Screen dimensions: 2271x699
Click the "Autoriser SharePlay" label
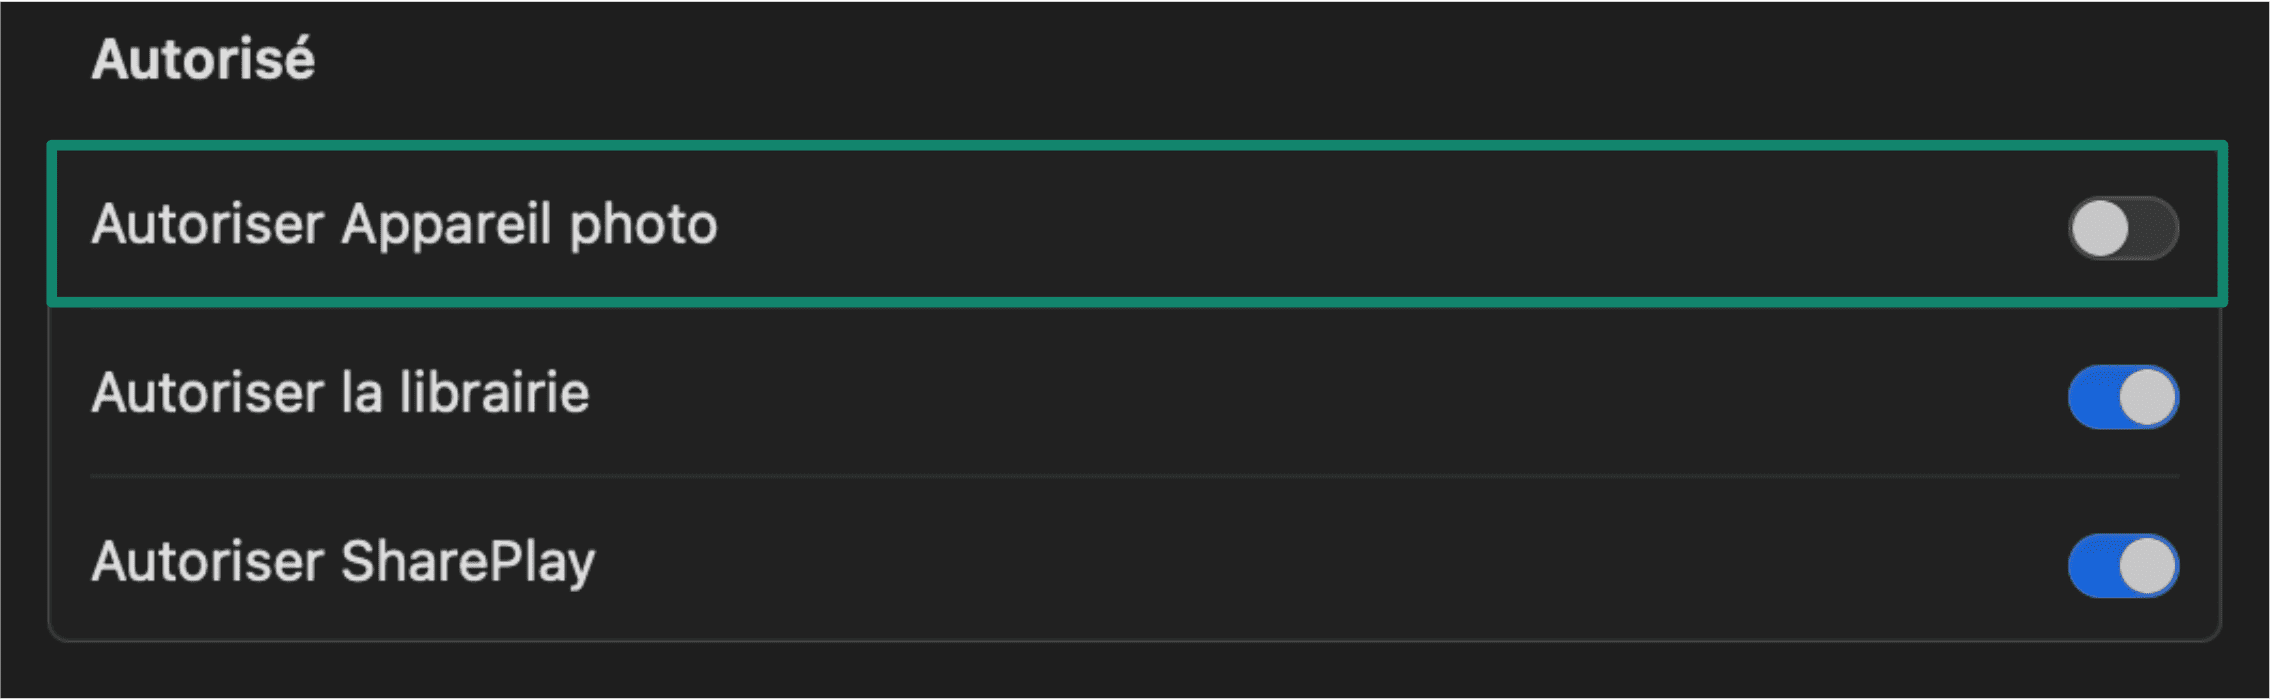pyautogui.click(x=343, y=562)
